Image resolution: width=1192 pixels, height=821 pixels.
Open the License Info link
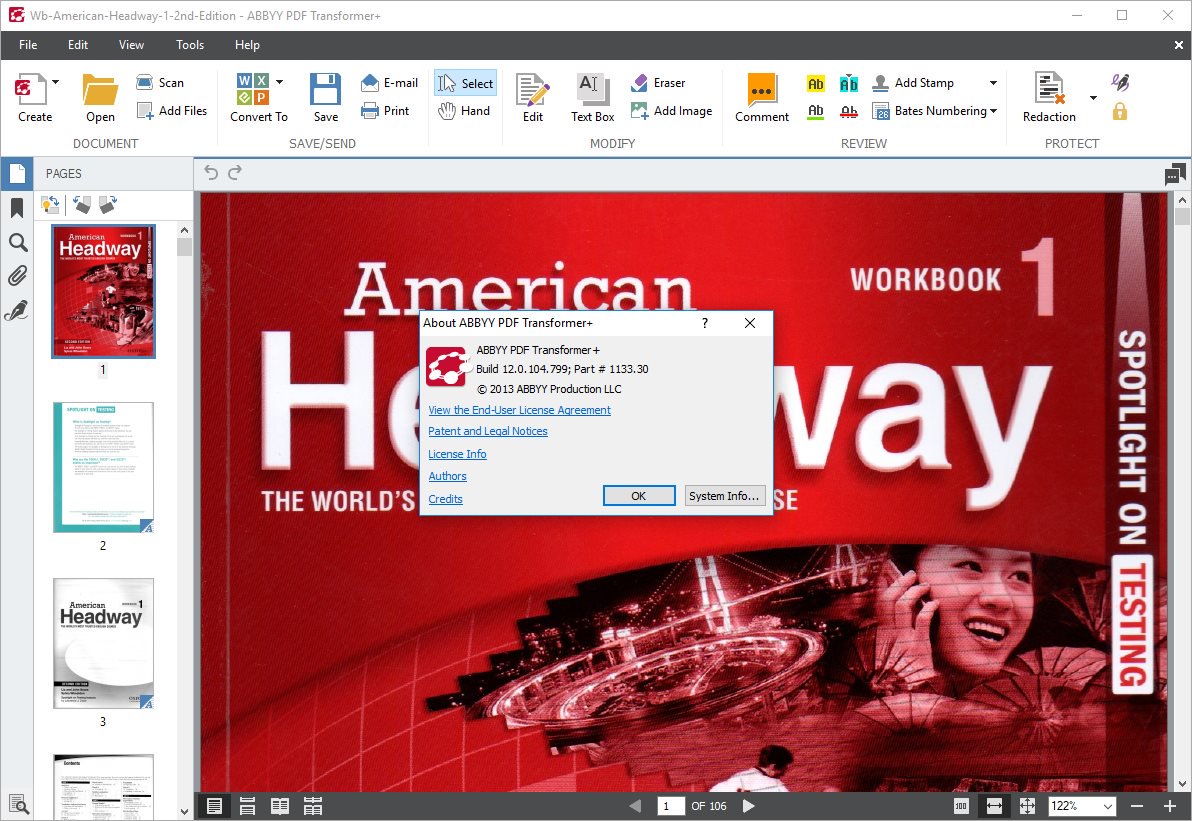[457, 454]
